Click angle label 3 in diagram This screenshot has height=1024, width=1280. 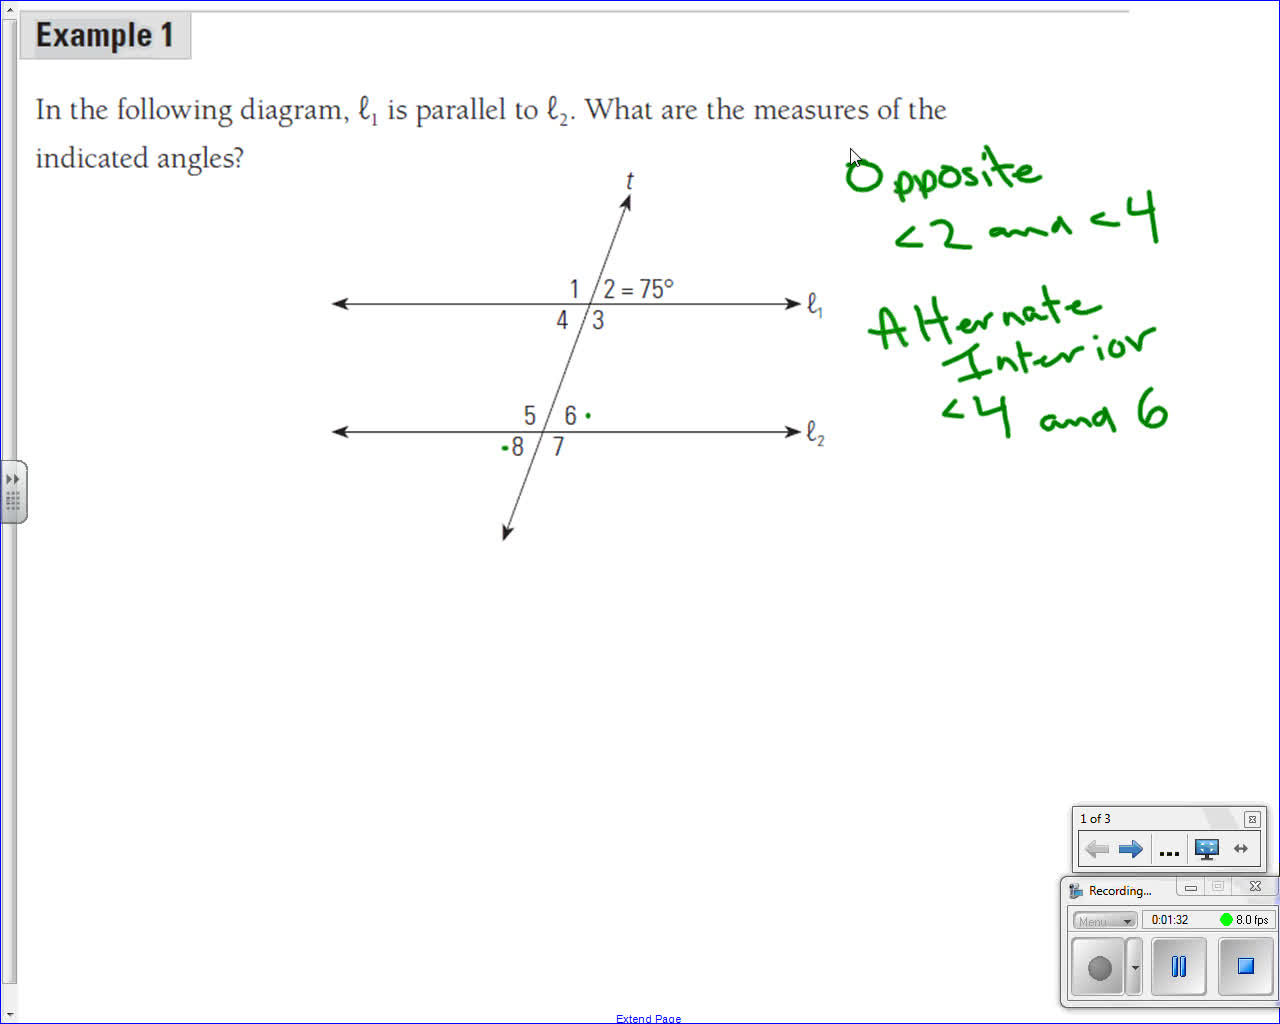tap(598, 320)
